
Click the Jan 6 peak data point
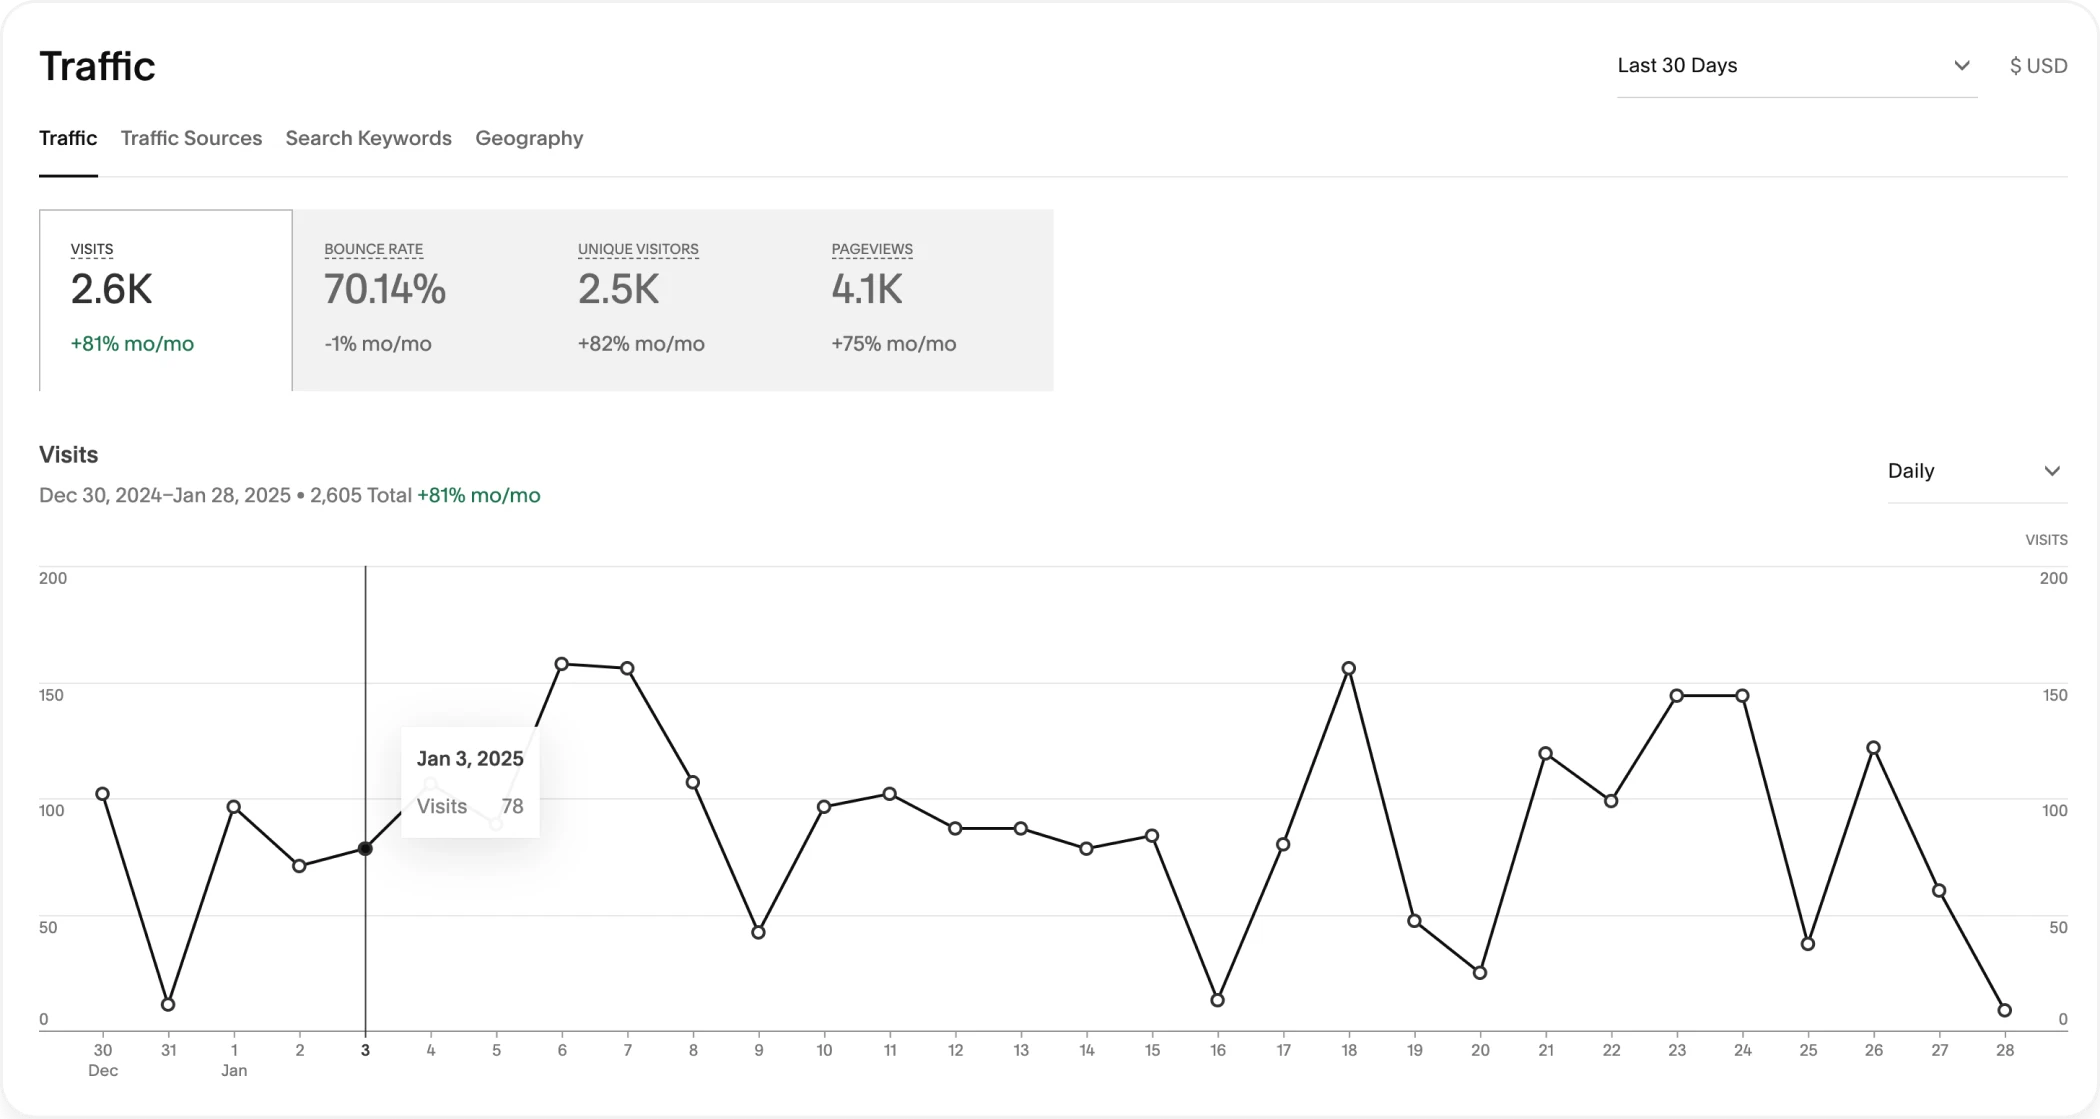click(562, 664)
